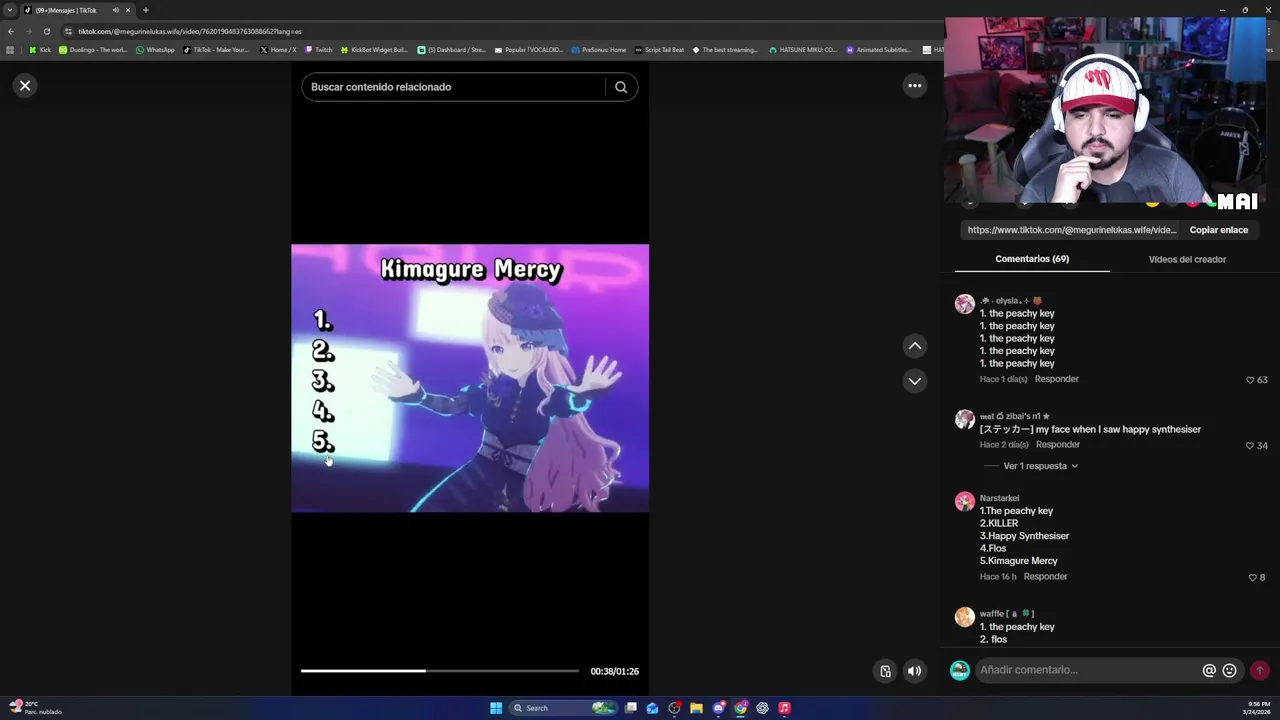The height and width of the screenshot is (720, 1280).
Task: Open the tab search dropdown
Action: pos(10,10)
